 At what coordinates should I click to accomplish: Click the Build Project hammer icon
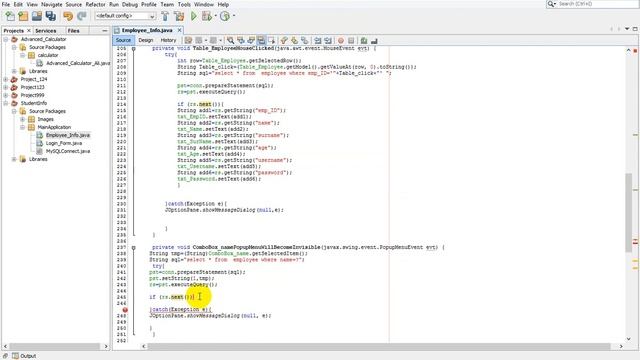[x=165, y=16]
